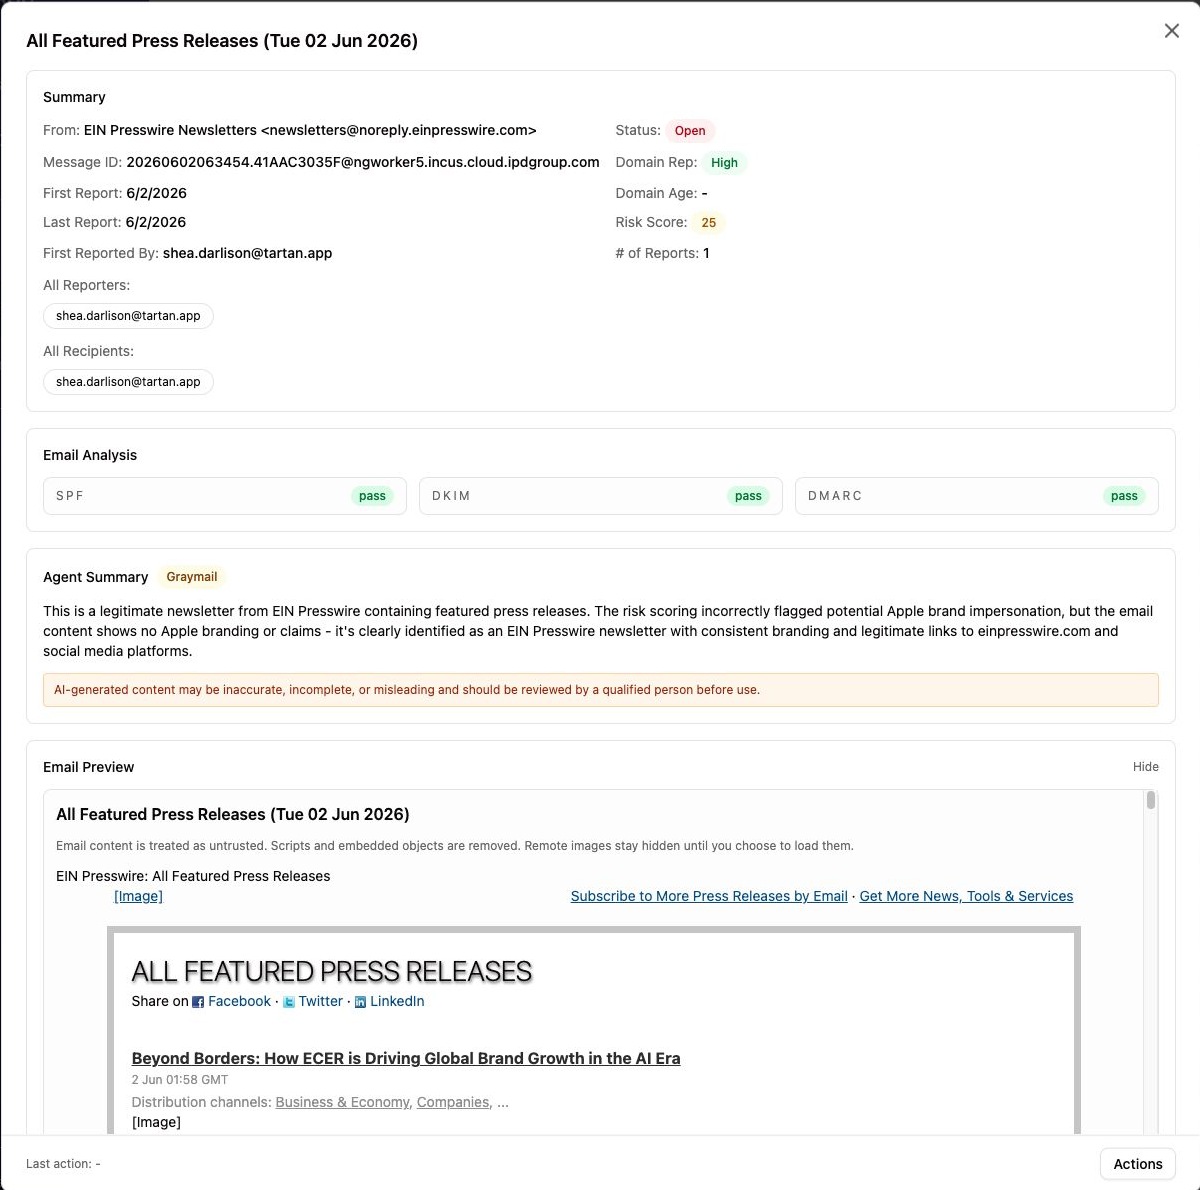Click the High domain reputation badge
Viewport: 1200px width, 1190px height.
pos(724,163)
